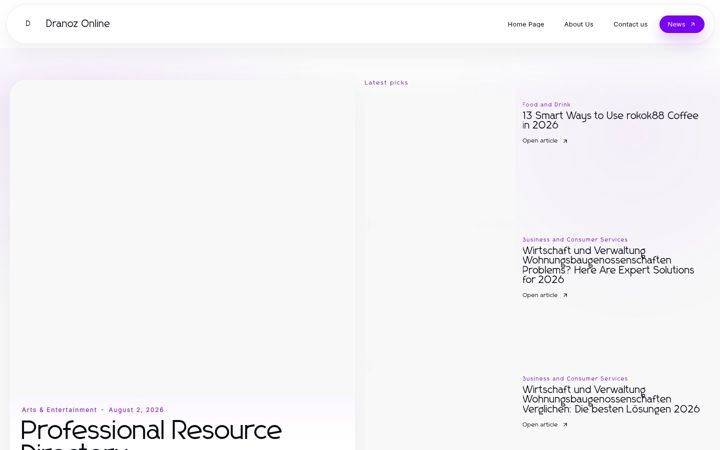The width and height of the screenshot is (720, 450).
Task: Click arrow icon inside News button
Action: click(x=693, y=24)
